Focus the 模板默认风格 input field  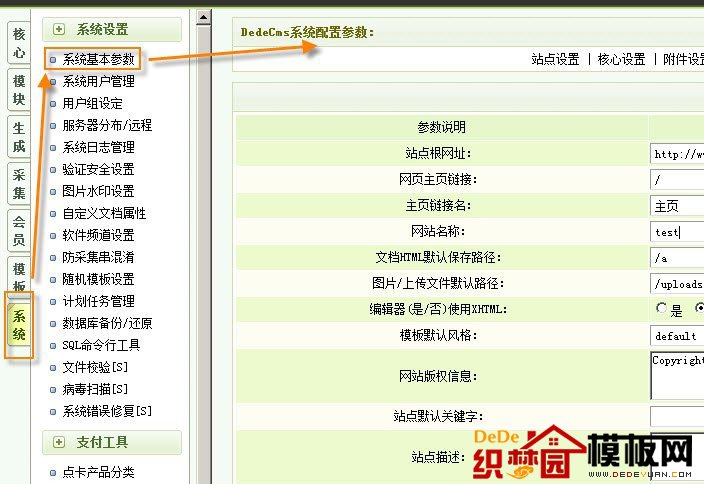(677, 336)
